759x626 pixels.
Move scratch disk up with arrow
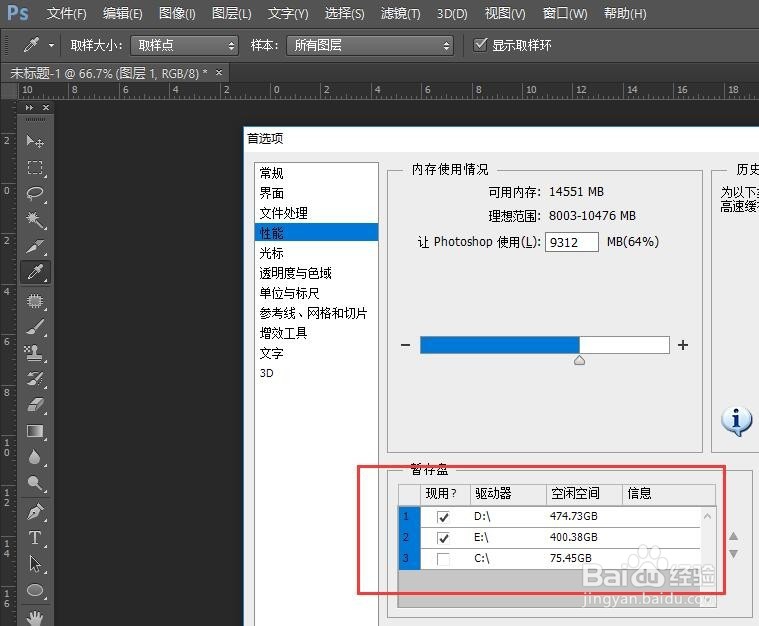pyautogui.click(x=733, y=536)
